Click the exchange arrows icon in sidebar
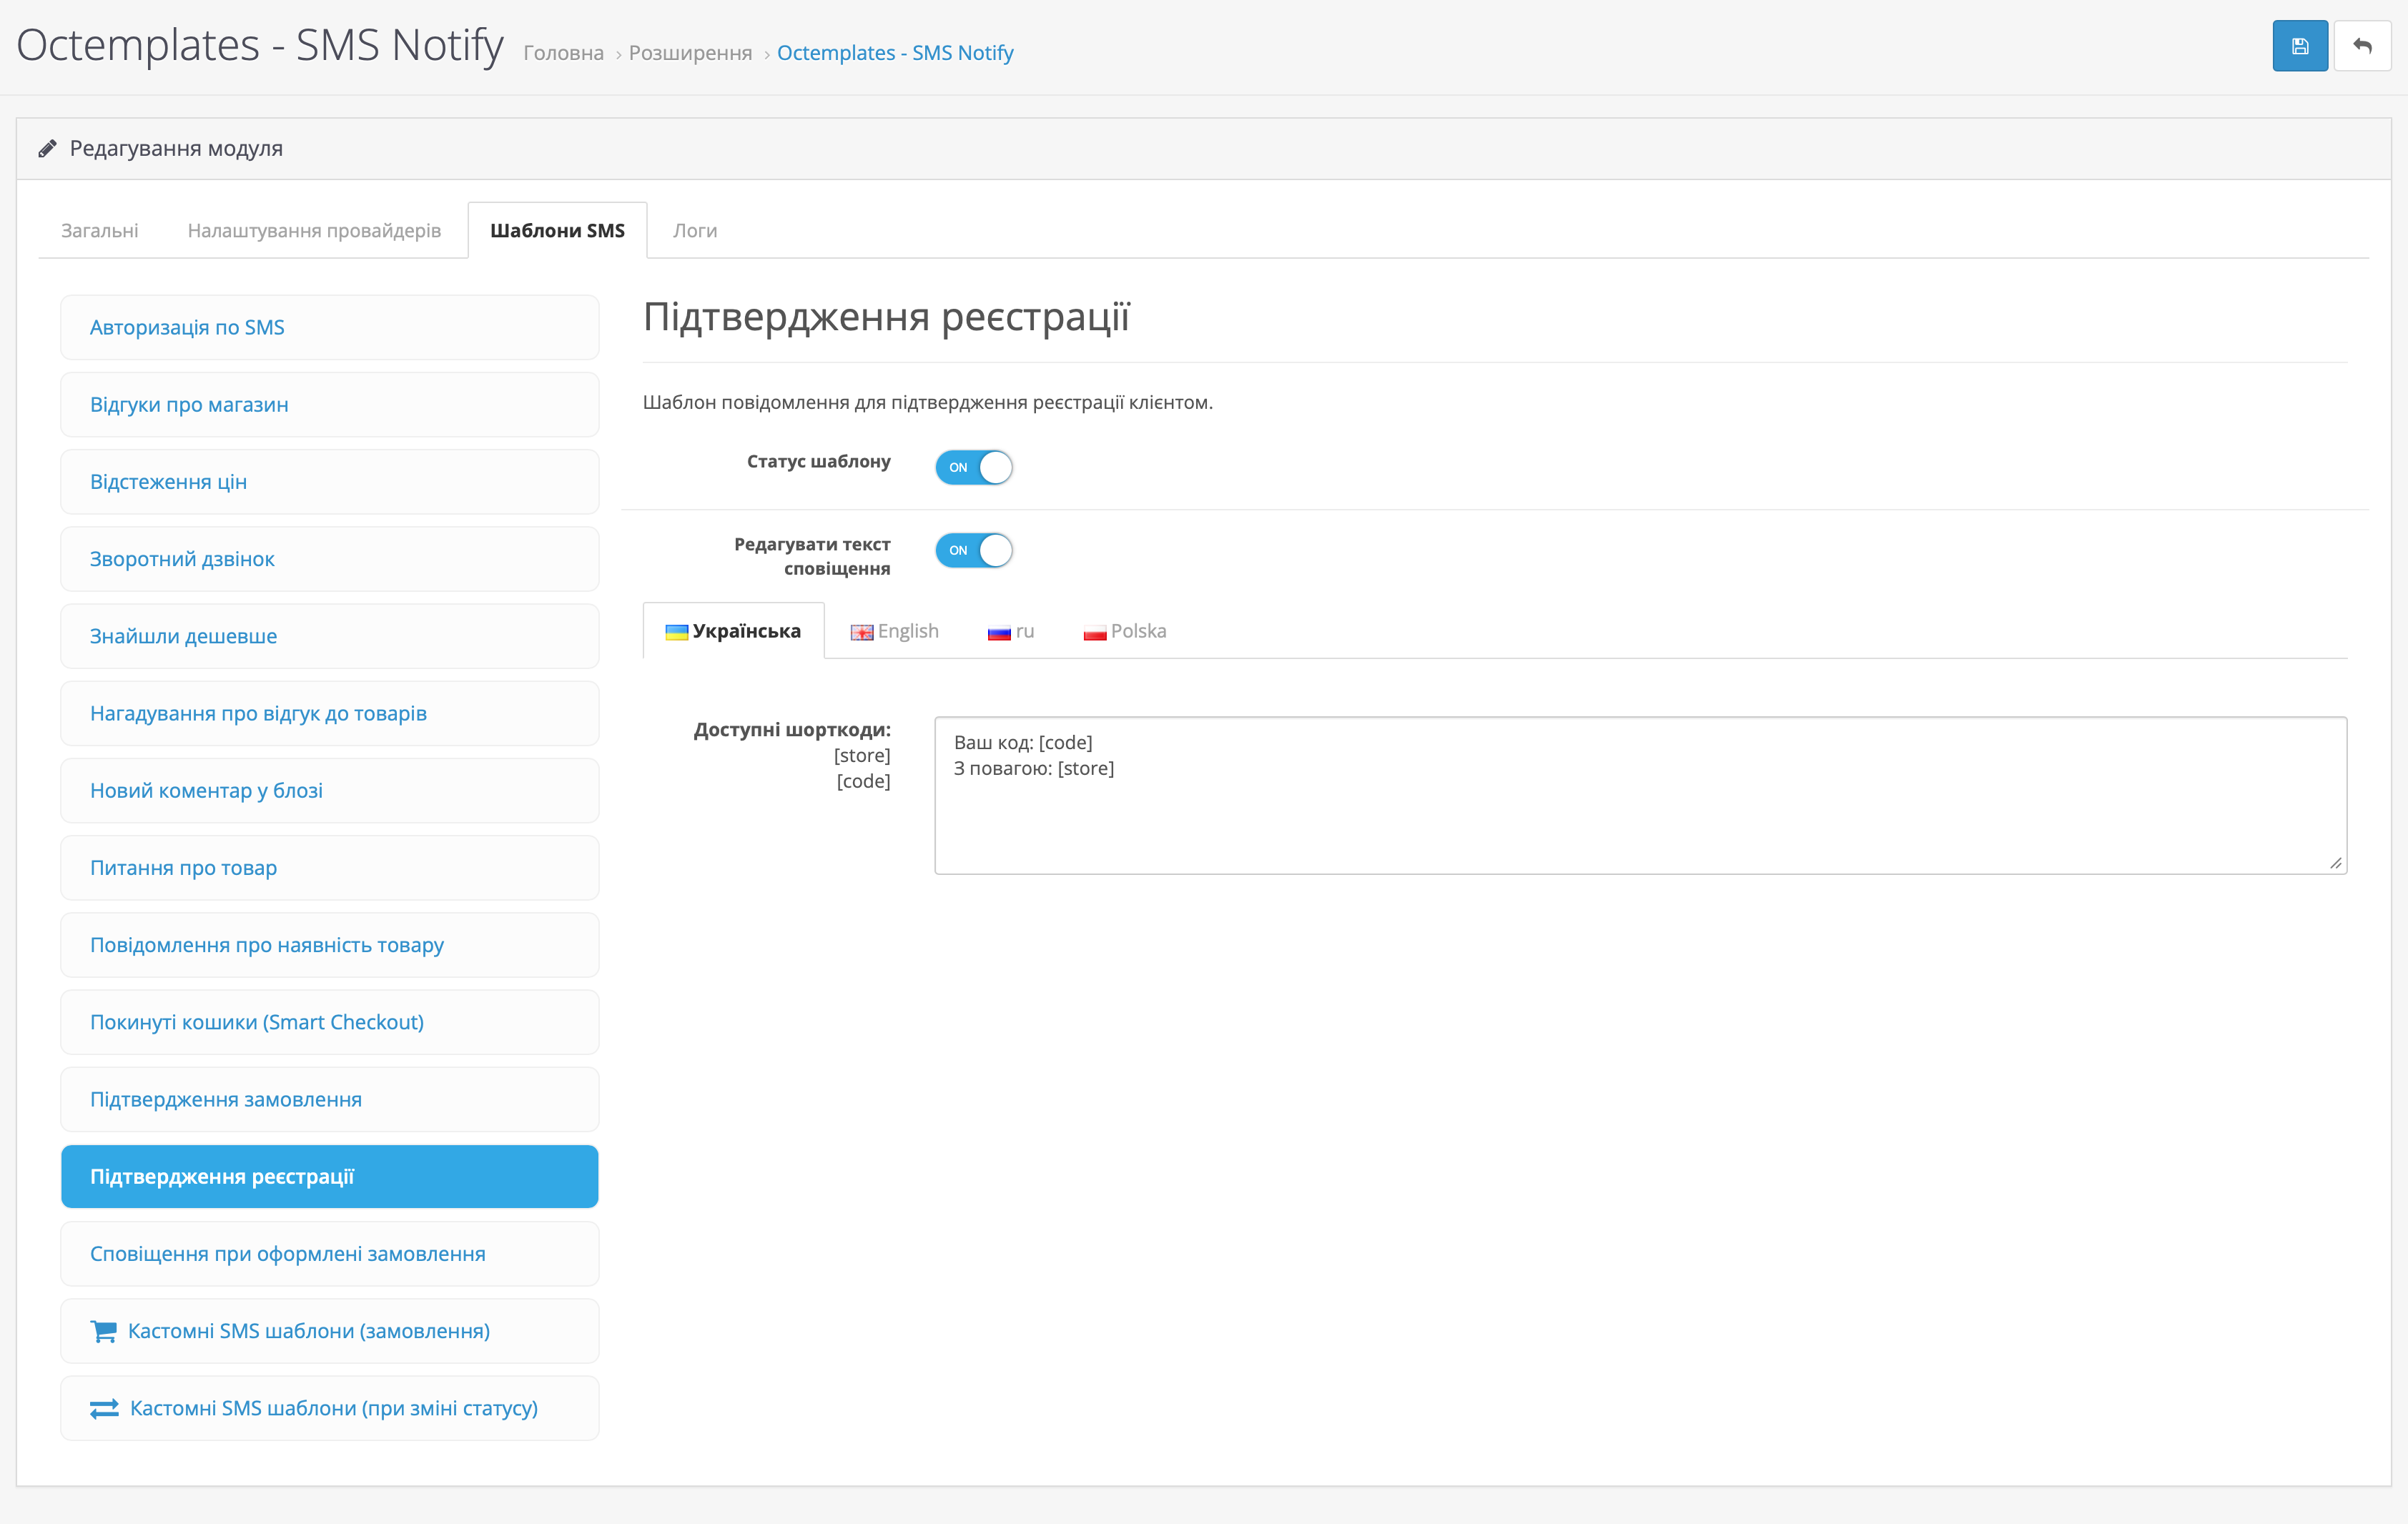The image size is (2408, 1524). pyautogui.click(x=104, y=1408)
